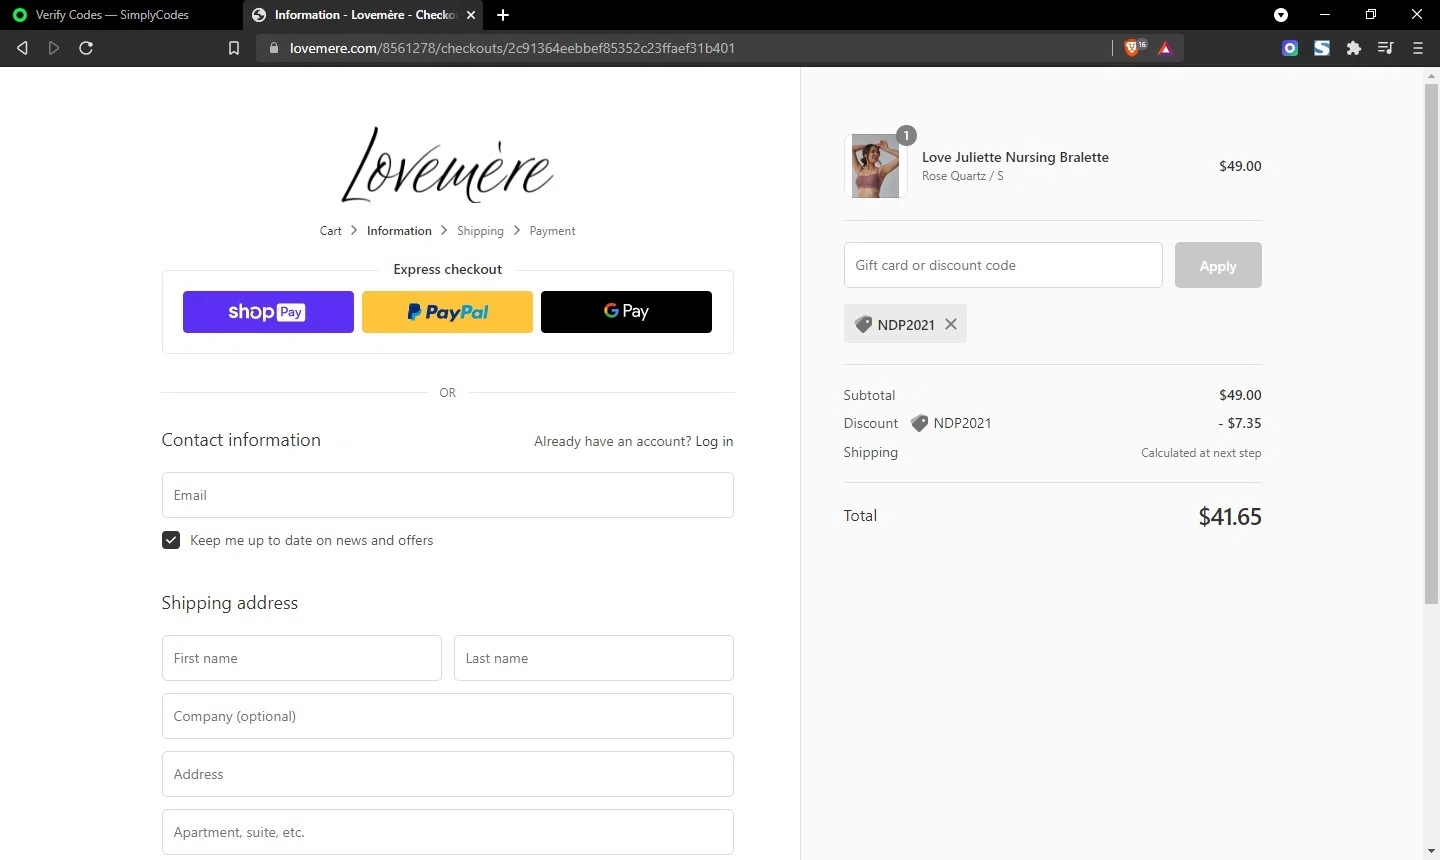Check out with PayPal

[447, 312]
